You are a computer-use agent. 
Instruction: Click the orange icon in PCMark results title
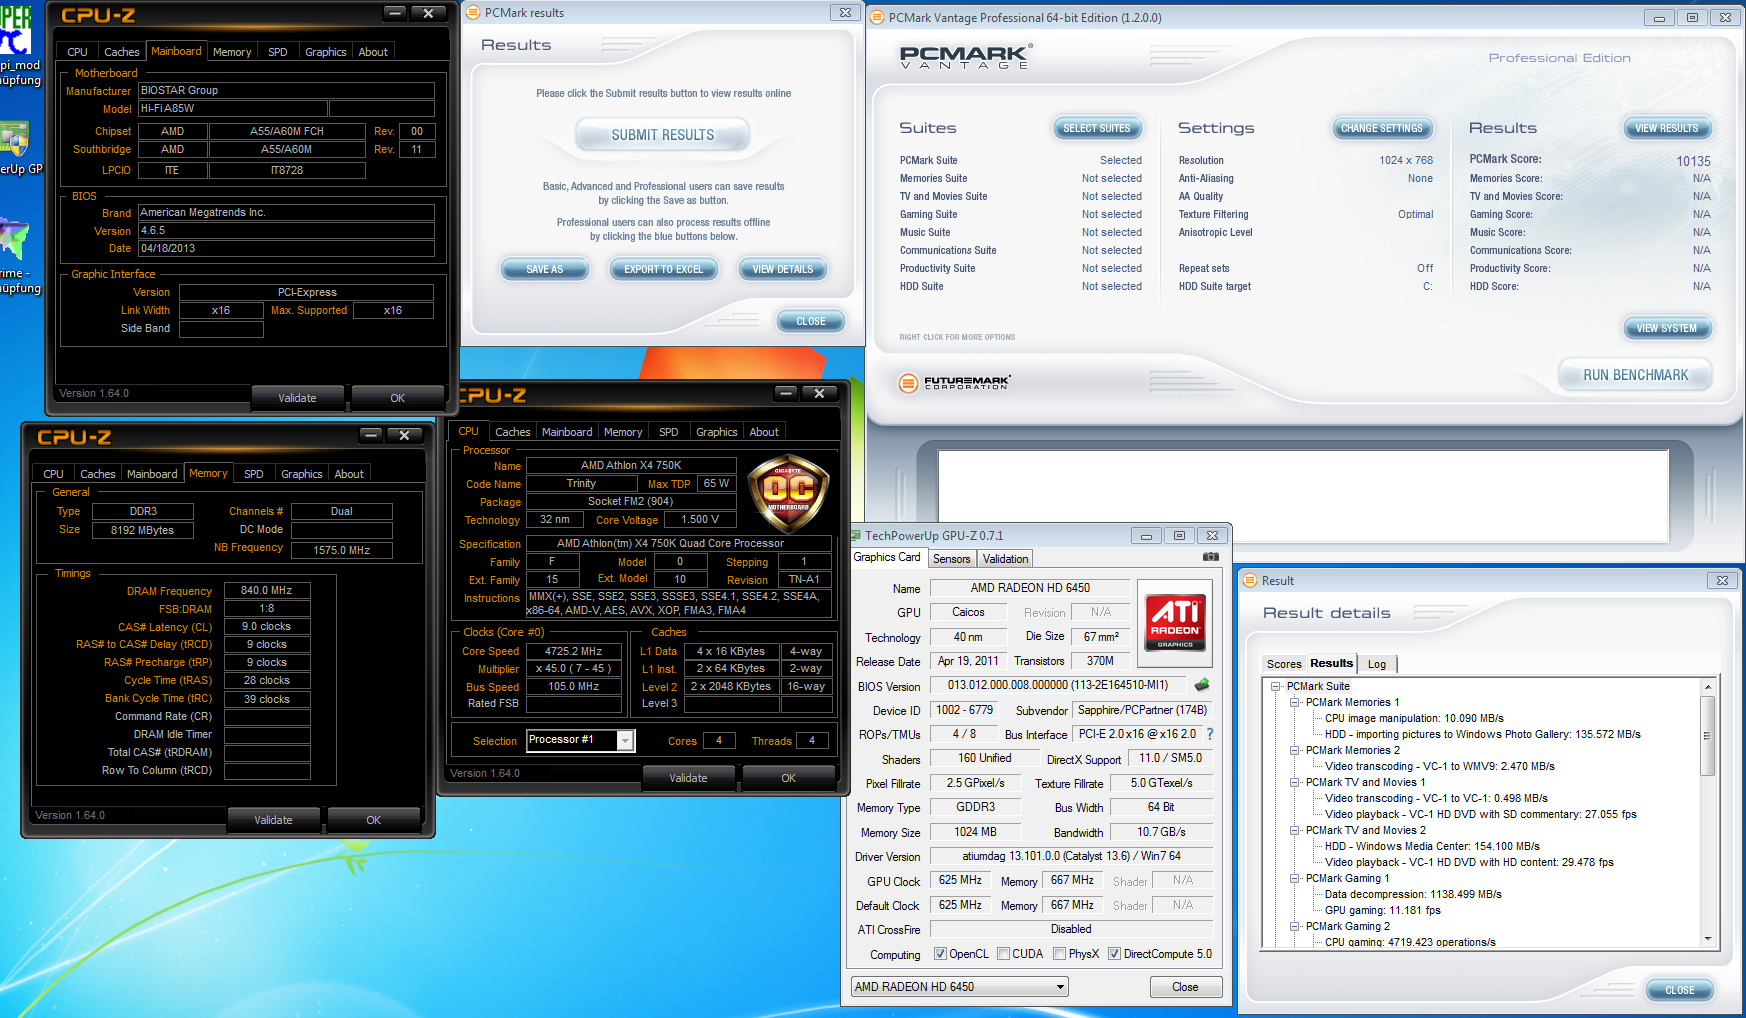[473, 13]
